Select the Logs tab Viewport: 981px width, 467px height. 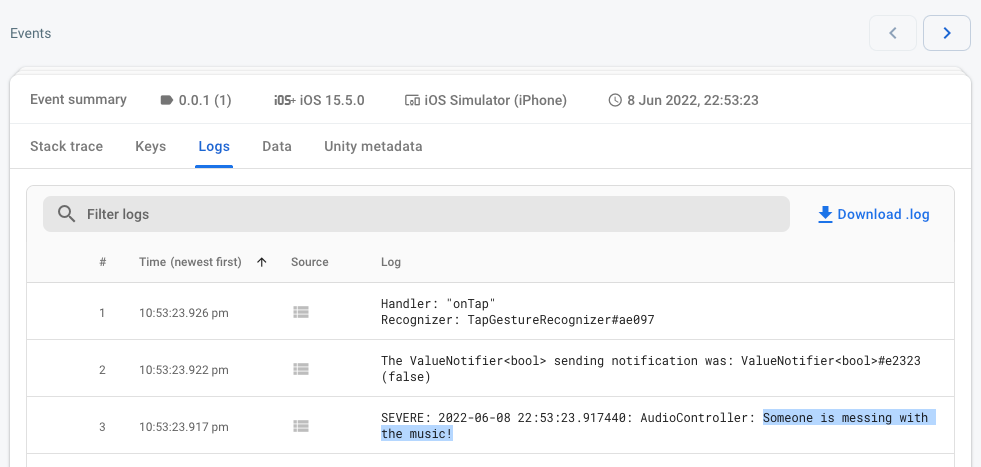pos(214,146)
